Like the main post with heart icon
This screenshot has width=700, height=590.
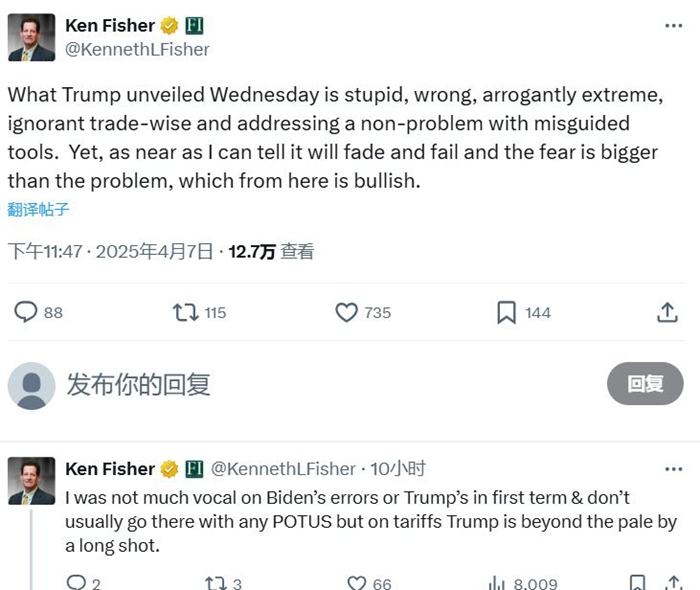click(x=346, y=312)
